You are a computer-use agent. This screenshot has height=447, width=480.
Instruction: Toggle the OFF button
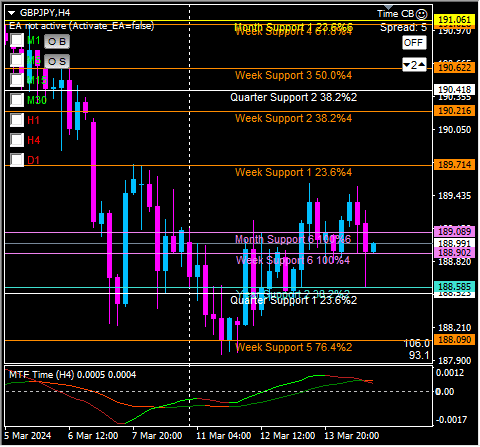pos(414,43)
